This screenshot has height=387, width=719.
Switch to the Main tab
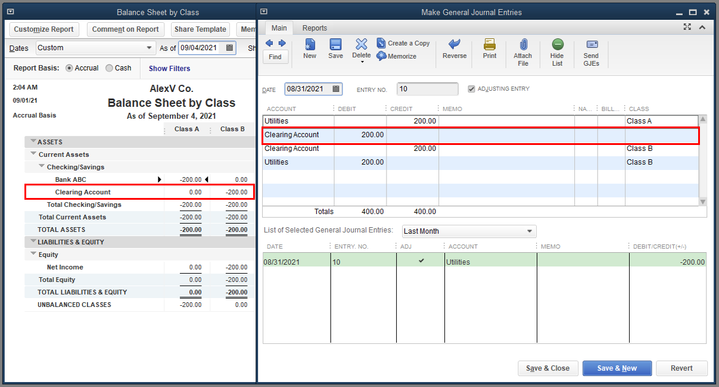[279, 28]
